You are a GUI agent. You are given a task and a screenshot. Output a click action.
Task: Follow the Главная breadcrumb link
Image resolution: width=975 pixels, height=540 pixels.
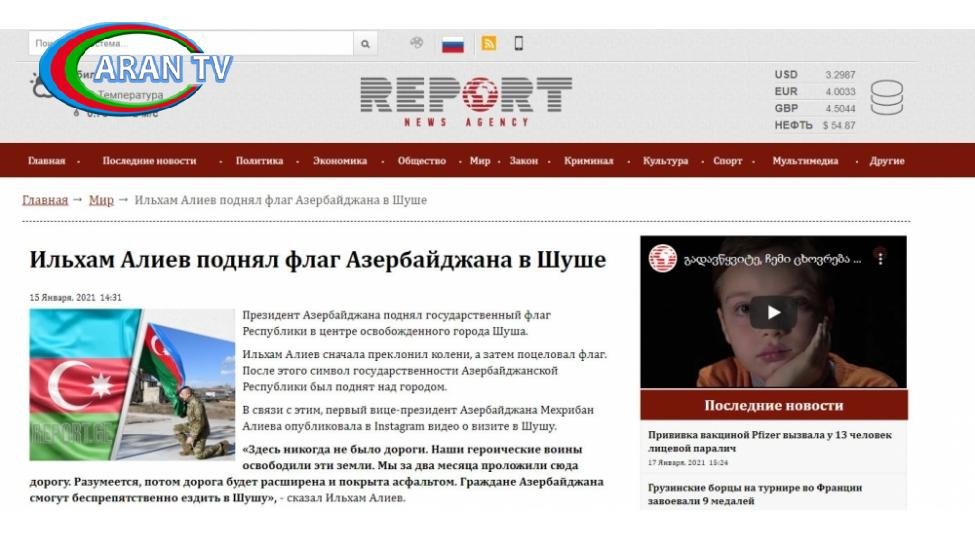(x=45, y=200)
